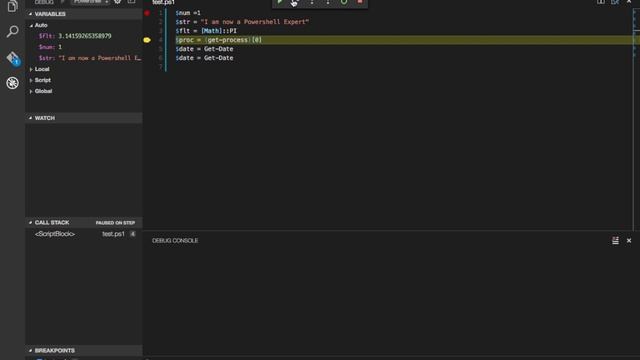Click the highlighted $proc get-process line
This screenshot has width=640, height=360.
pyautogui.click(x=219, y=40)
